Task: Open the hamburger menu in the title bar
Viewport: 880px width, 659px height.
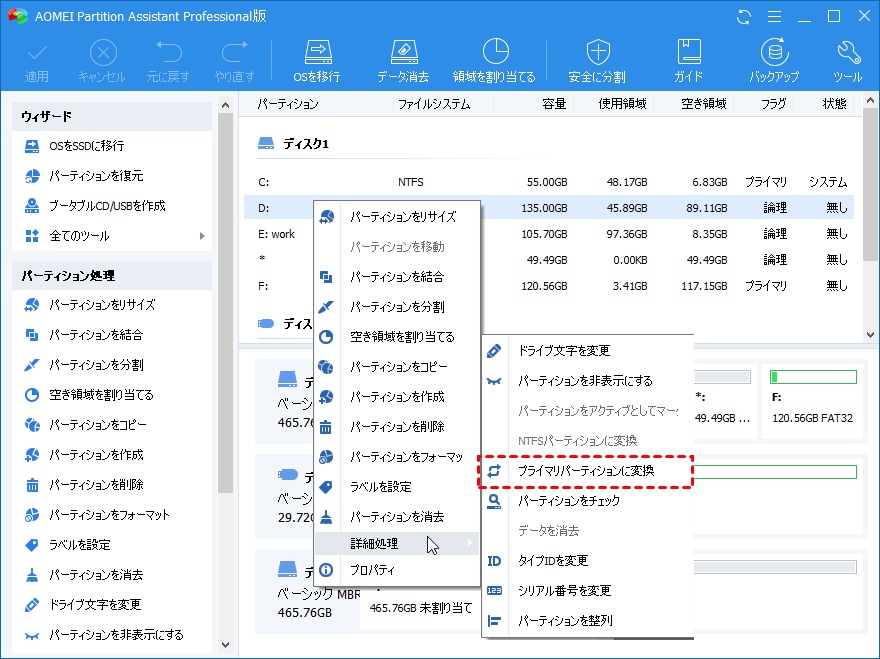Action: coord(774,16)
